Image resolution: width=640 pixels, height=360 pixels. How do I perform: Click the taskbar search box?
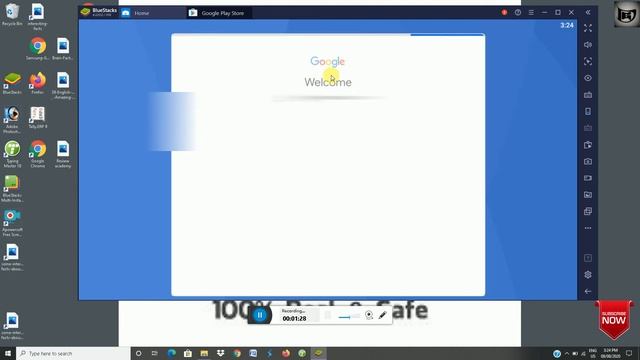tap(73, 353)
